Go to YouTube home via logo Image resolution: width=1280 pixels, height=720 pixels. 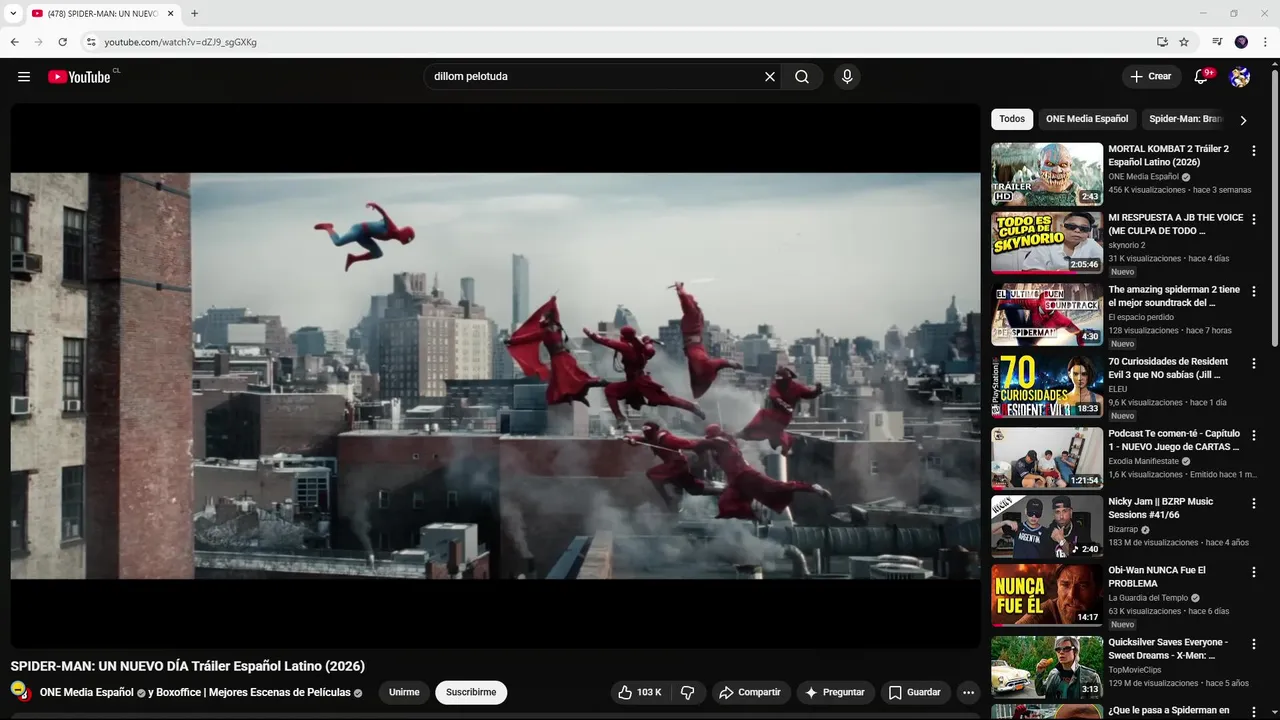click(79, 77)
